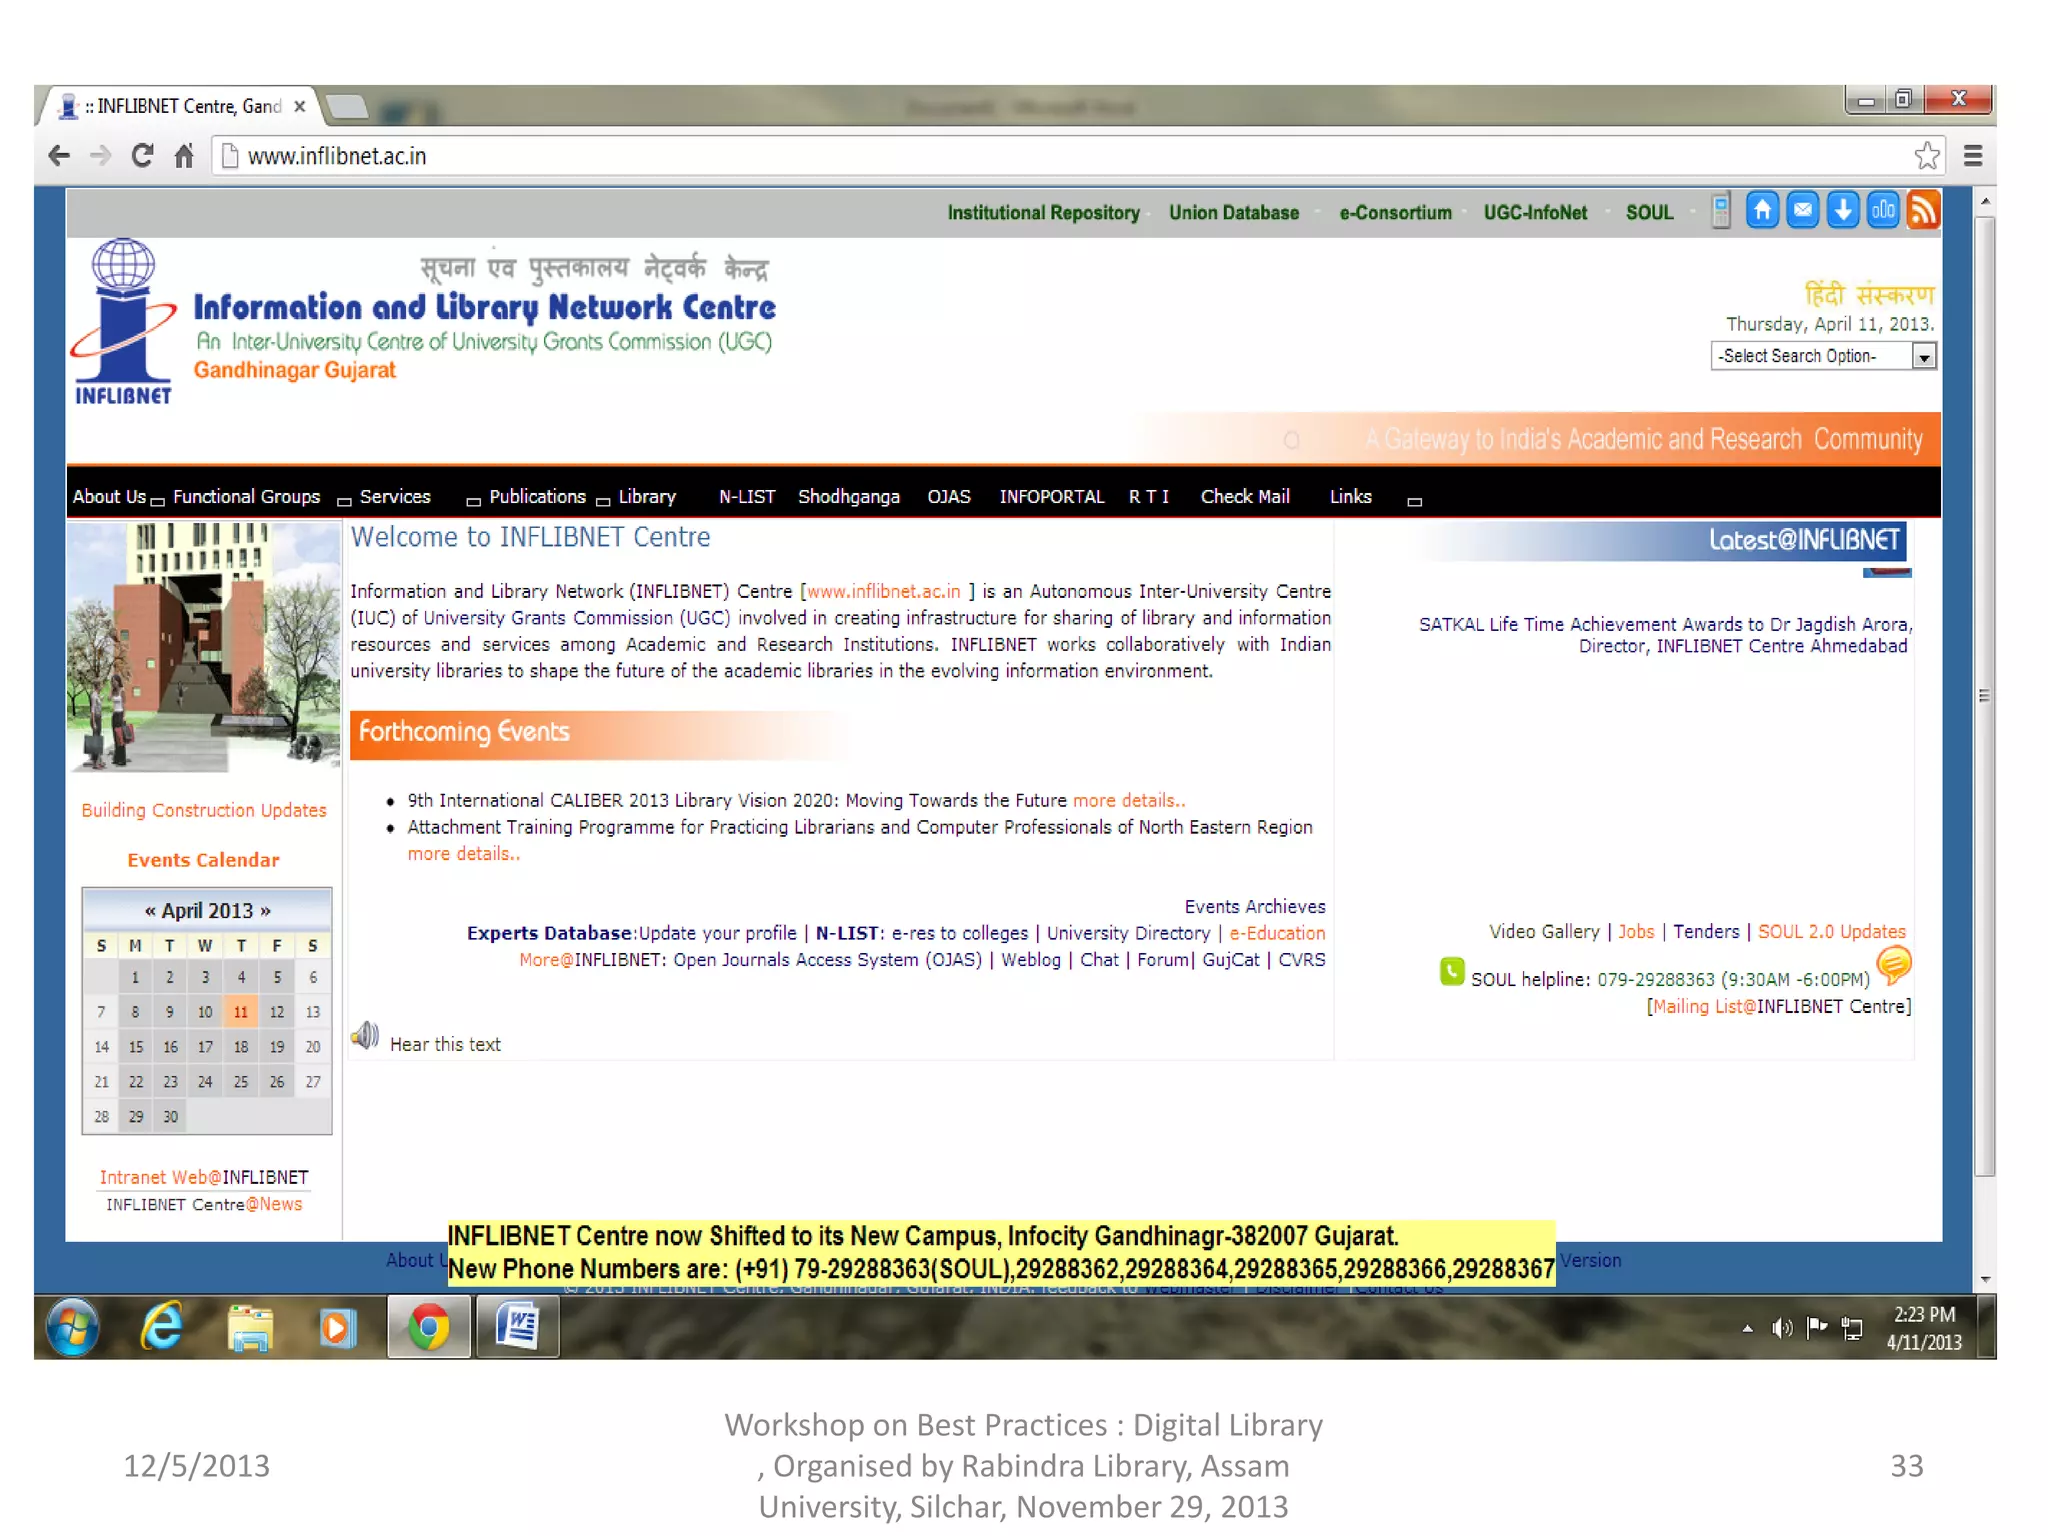The height and width of the screenshot is (1536, 2048).
Task: Open the Events Archieves link
Action: click(x=1255, y=907)
